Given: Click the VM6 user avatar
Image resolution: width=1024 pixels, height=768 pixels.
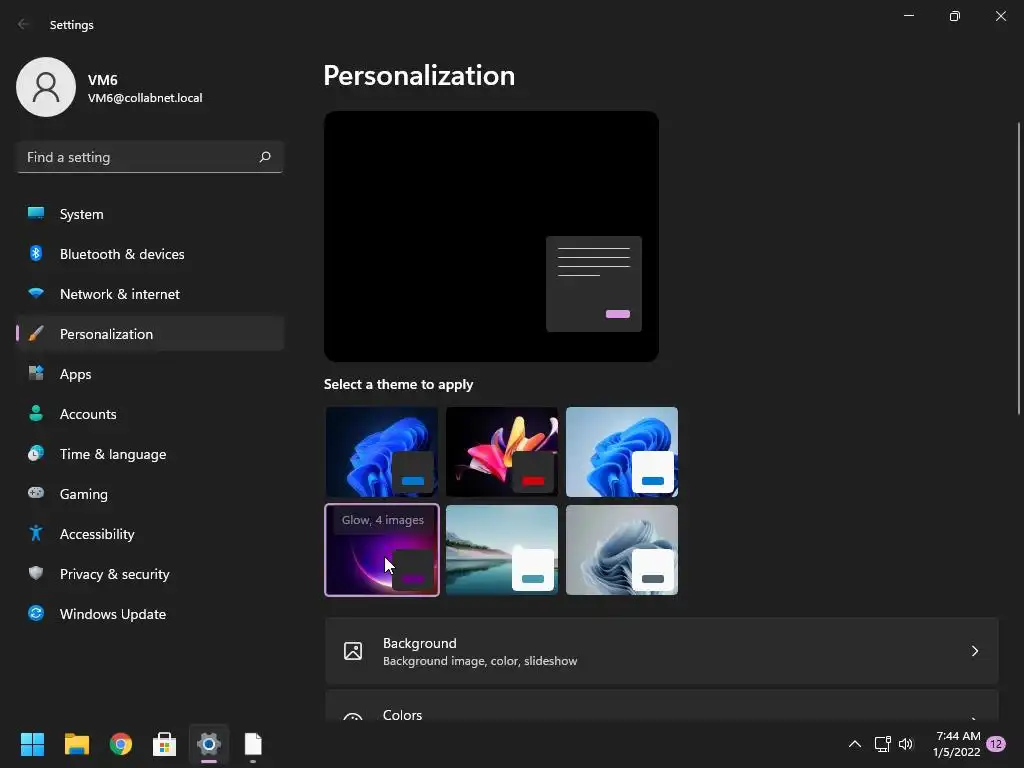Looking at the screenshot, I should 46,87.
